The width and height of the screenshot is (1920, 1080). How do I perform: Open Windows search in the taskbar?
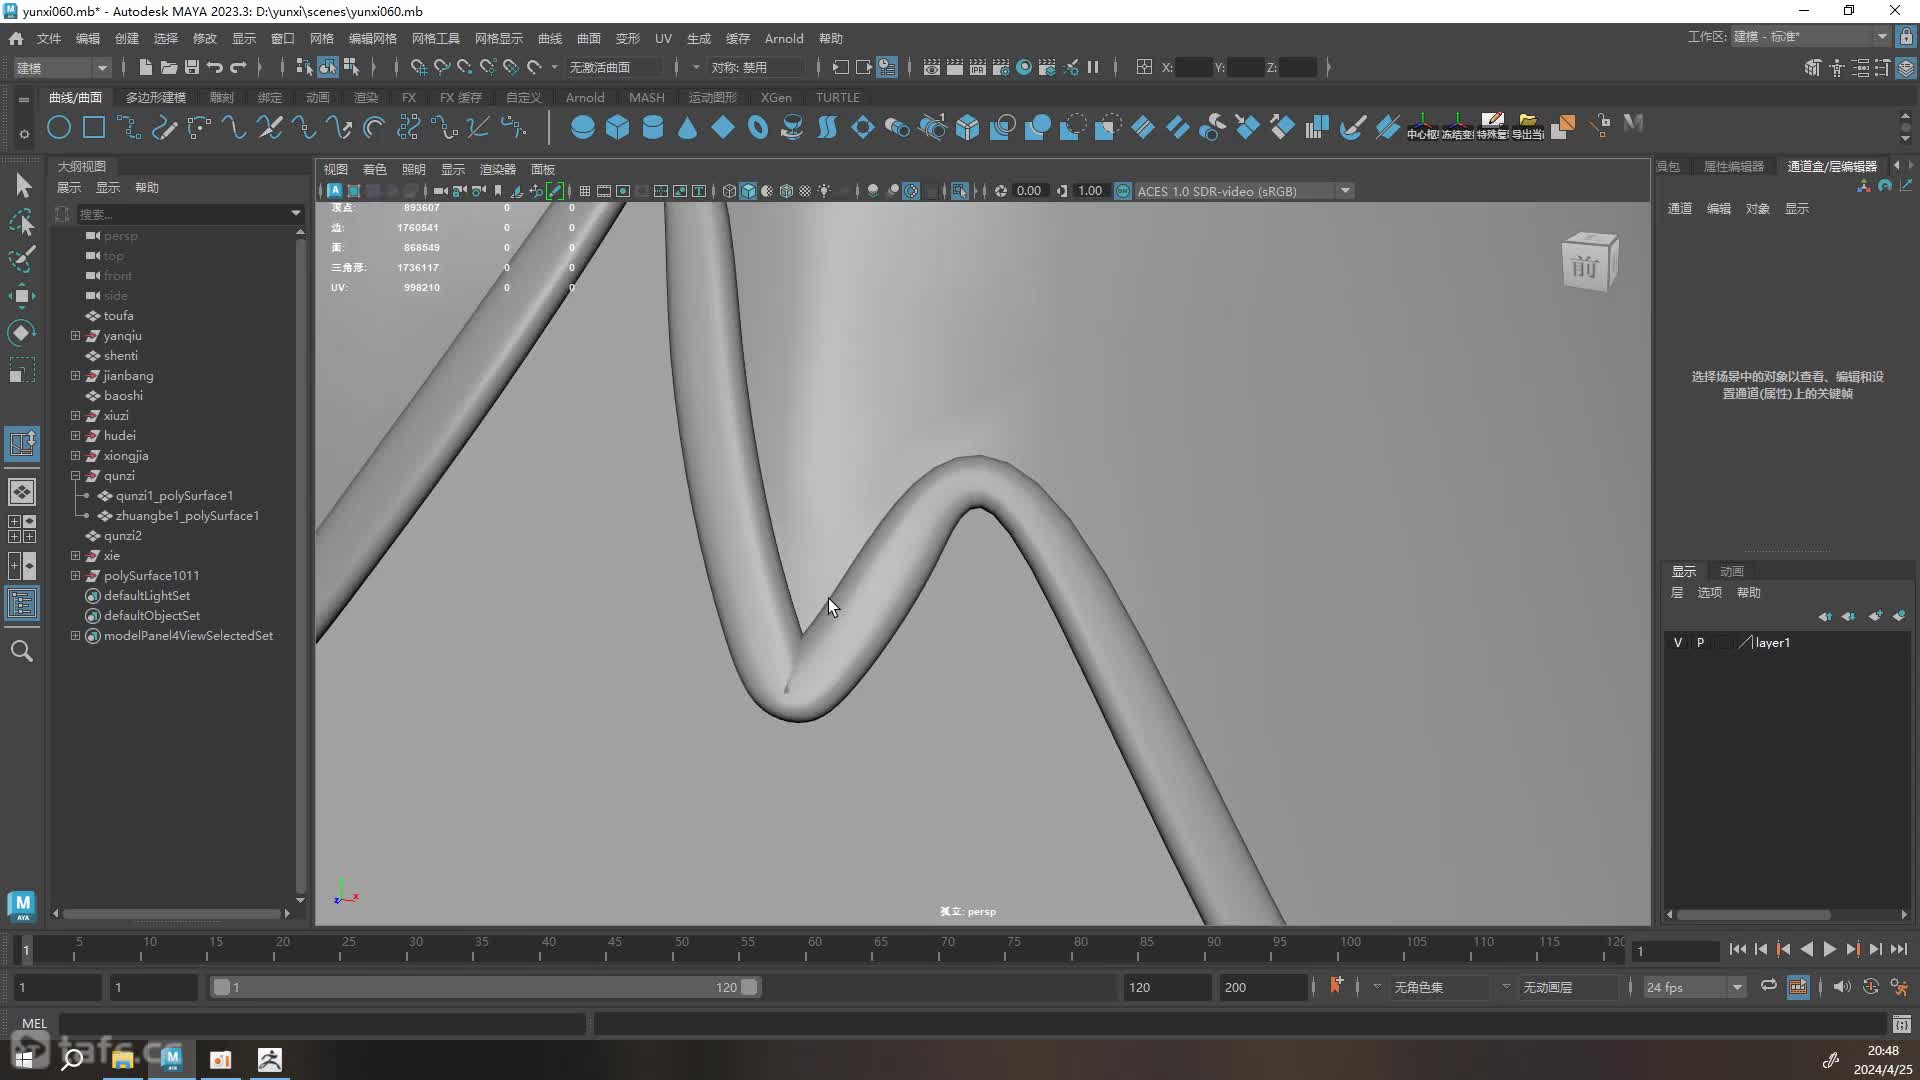pyautogui.click(x=72, y=1059)
